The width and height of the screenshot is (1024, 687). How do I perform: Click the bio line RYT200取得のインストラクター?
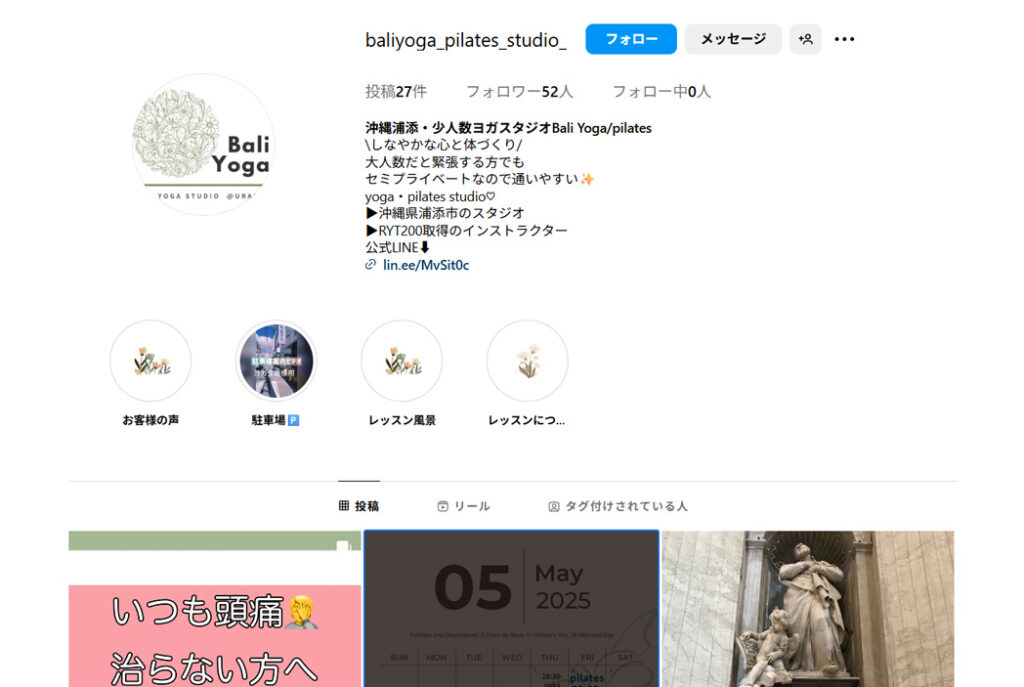(x=466, y=230)
